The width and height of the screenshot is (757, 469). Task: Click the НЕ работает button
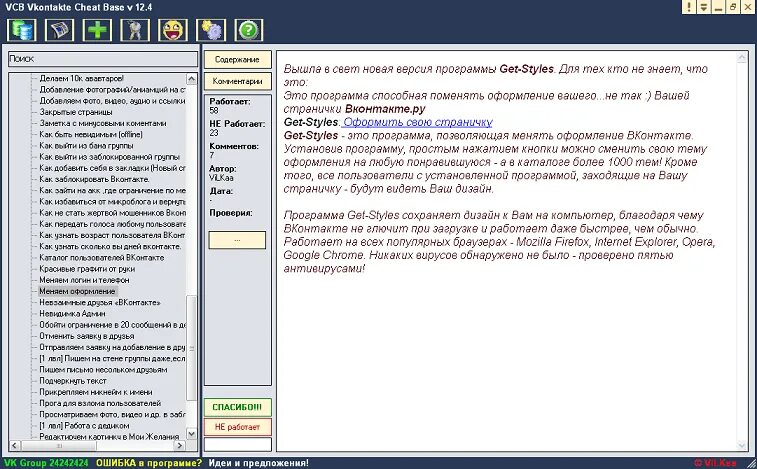238,427
